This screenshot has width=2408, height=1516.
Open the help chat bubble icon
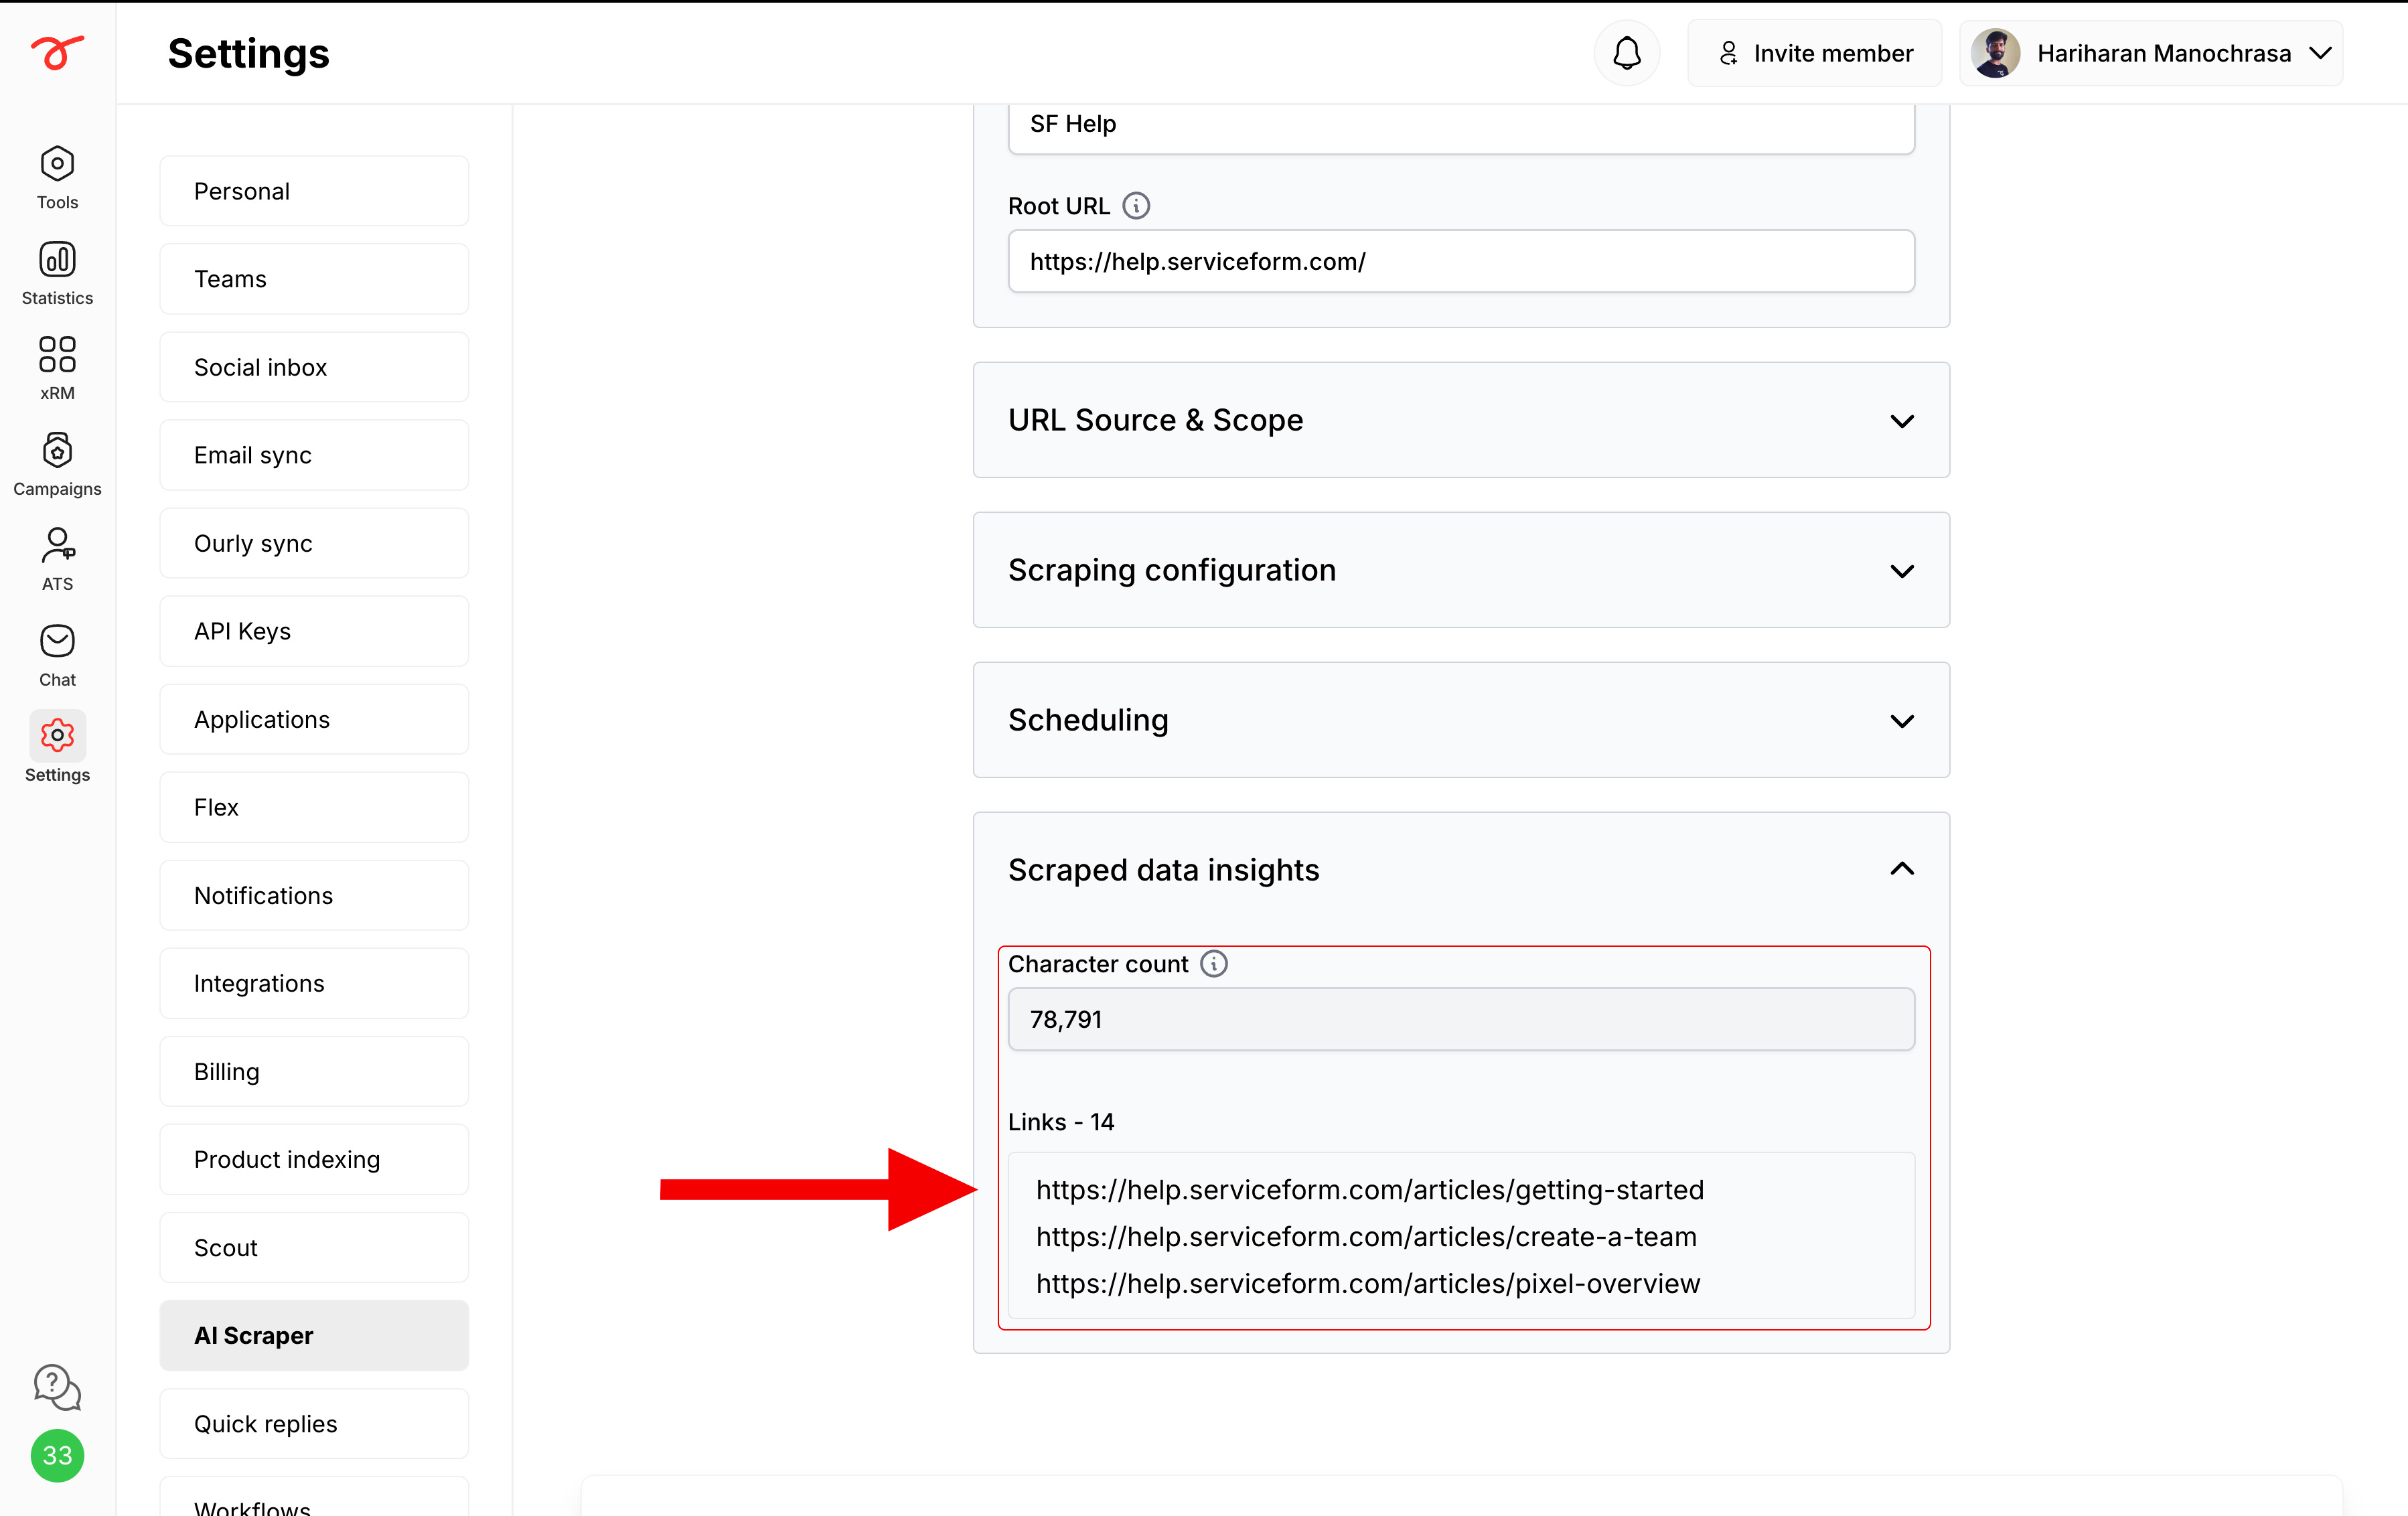(57, 1387)
